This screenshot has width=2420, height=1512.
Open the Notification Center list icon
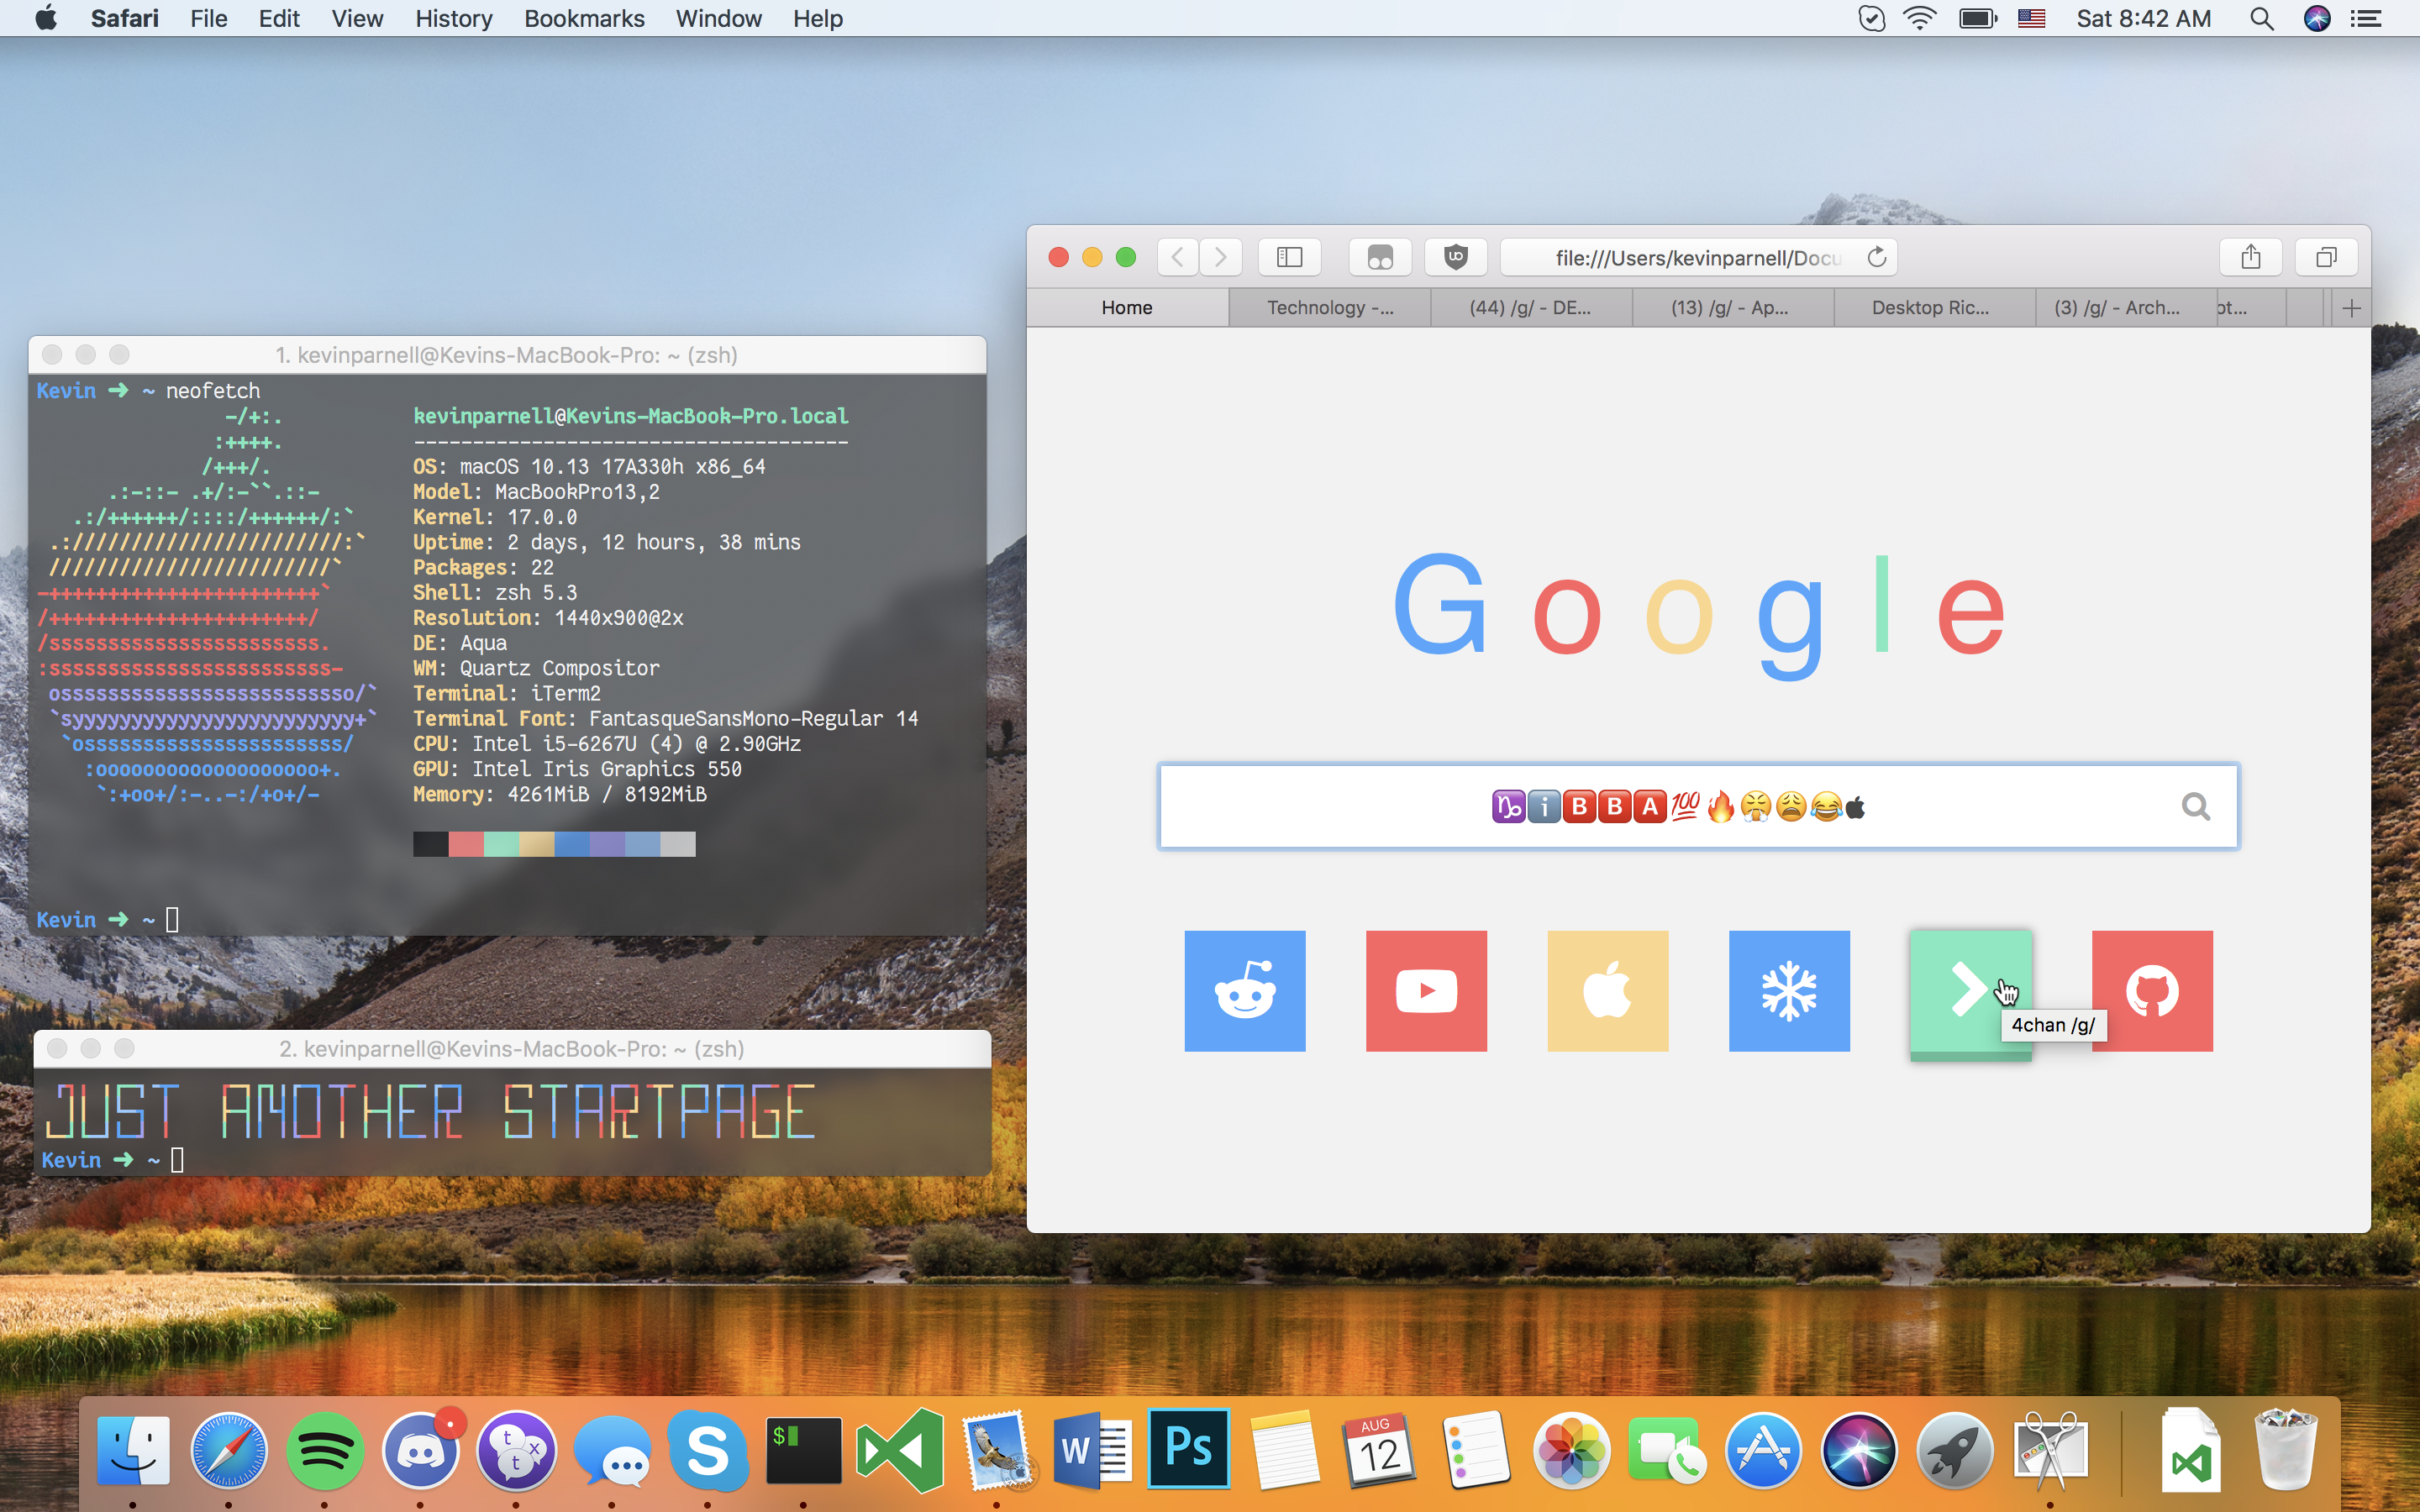(x=2366, y=18)
